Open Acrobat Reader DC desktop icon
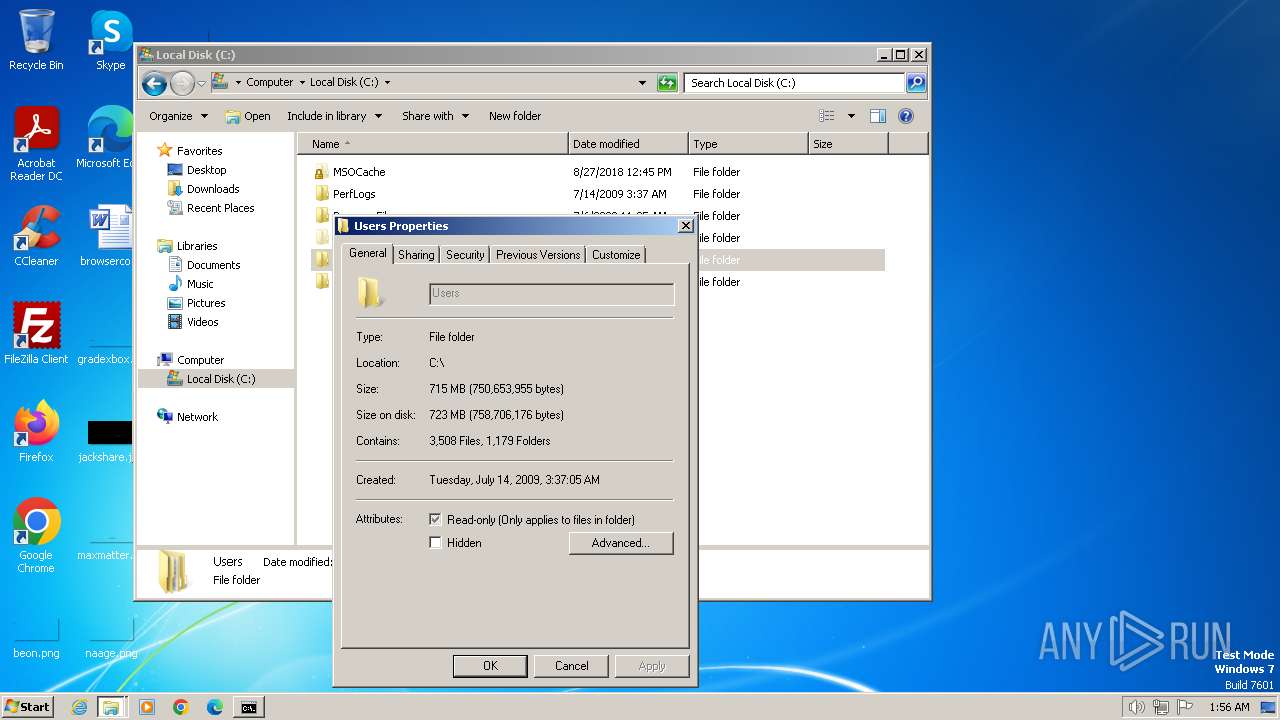The image size is (1280, 720). (36, 144)
